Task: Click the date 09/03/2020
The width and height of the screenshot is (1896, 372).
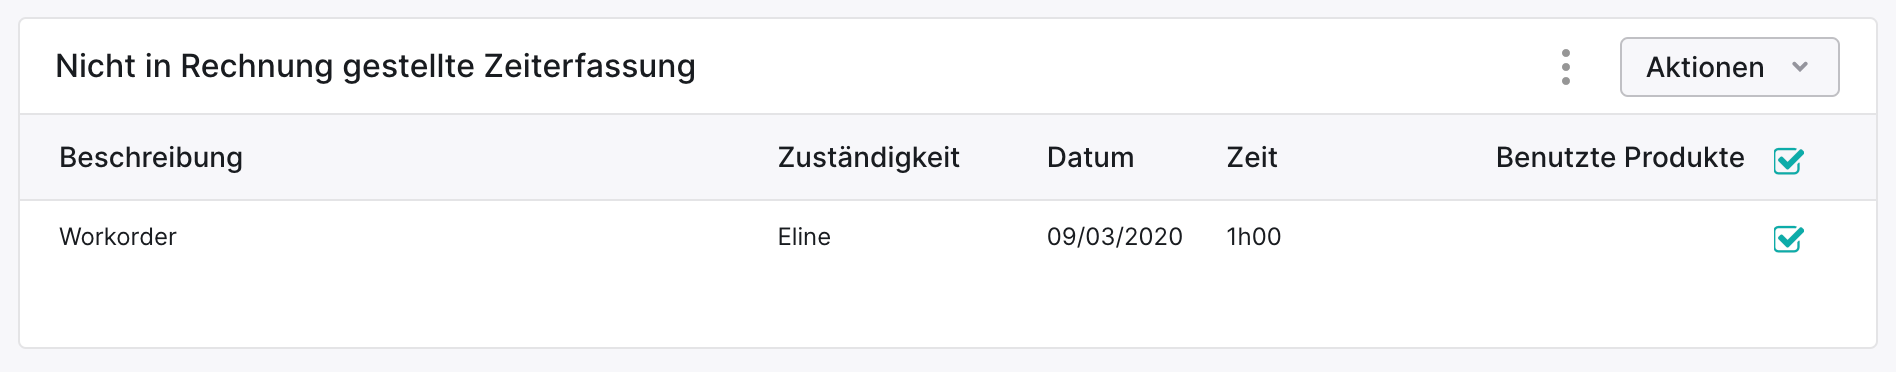Action: pyautogui.click(x=1114, y=237)
